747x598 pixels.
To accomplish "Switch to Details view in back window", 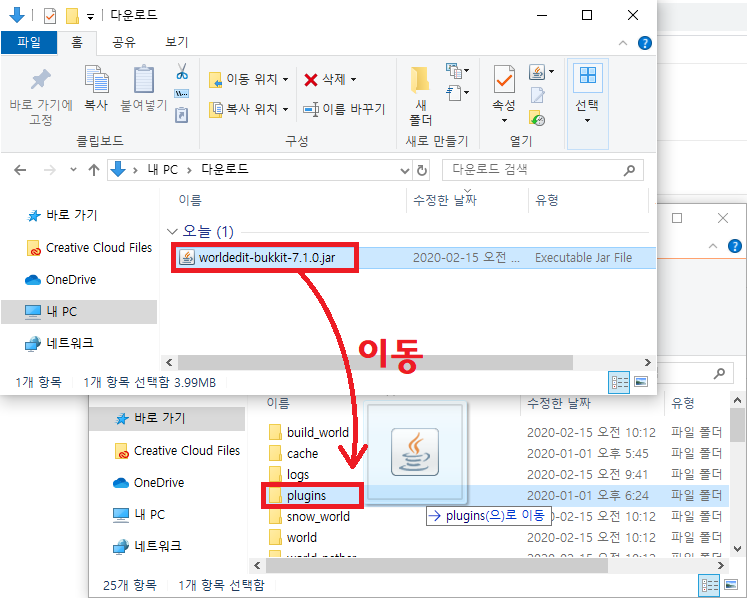I will 708,585.
